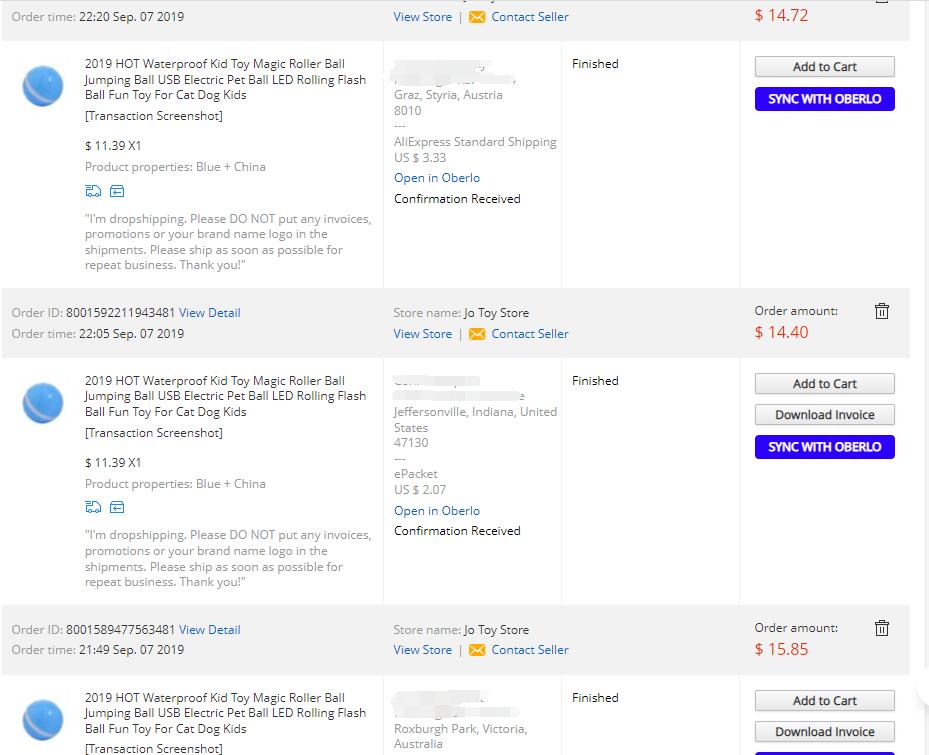This screenshot has width=929, height=755.
Task: Open Transaction Screenshot of Indiana order
Action: [x=154, y=433]
